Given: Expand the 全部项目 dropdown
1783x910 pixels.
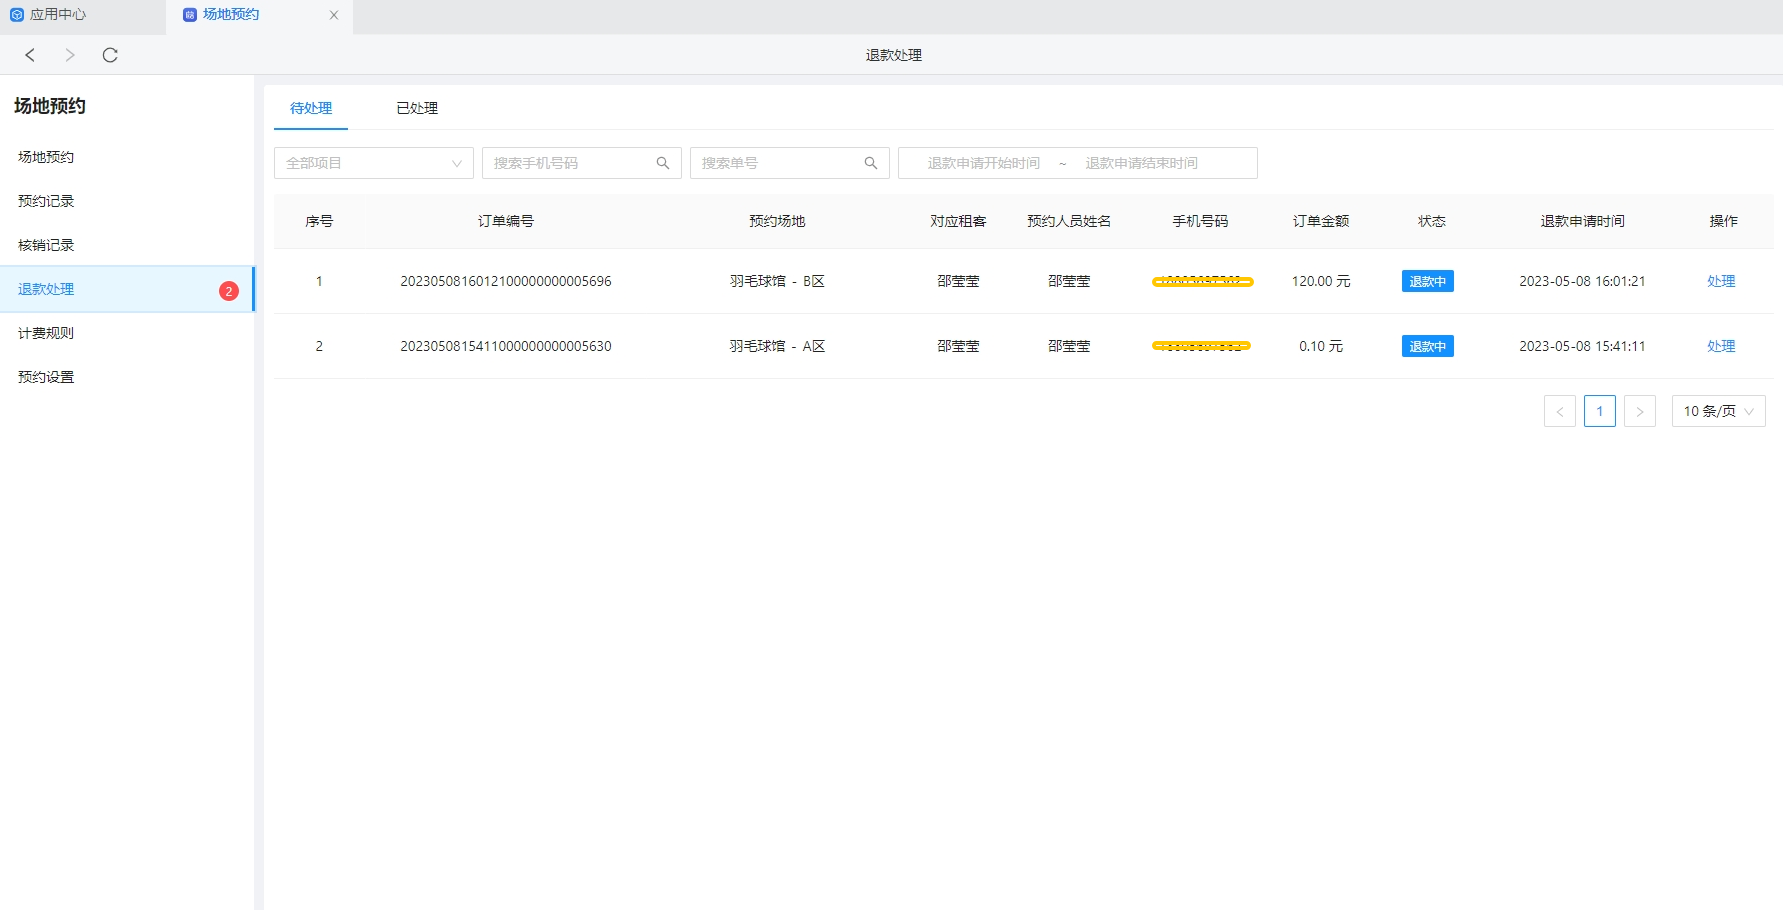Looking at the screenshot, I should (374, 163).
